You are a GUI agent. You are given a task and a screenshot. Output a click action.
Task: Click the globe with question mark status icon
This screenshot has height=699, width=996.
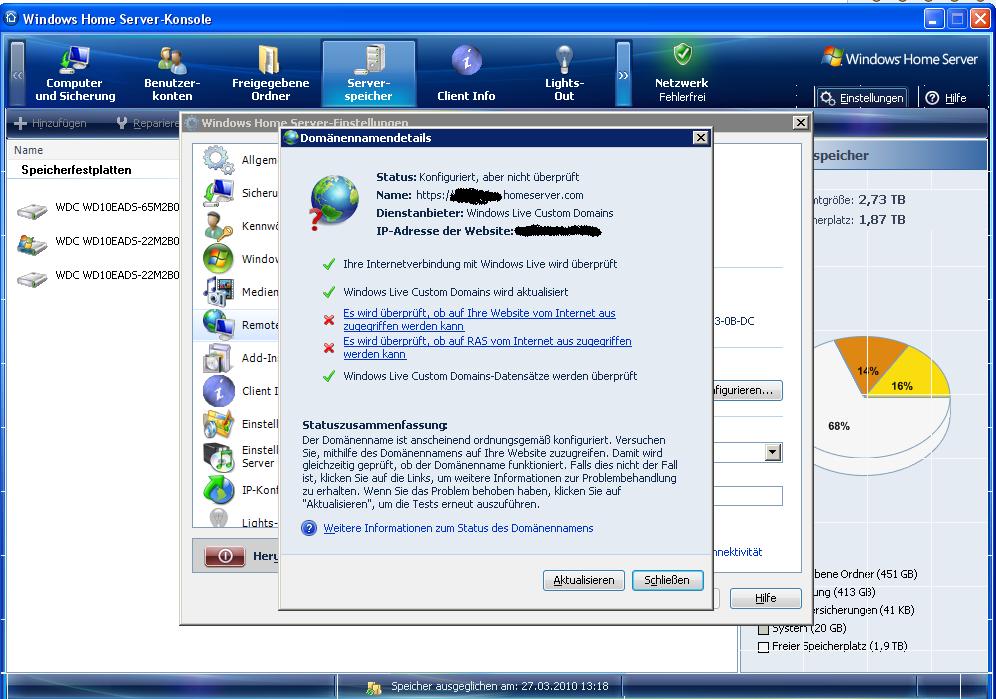point(333,203)
